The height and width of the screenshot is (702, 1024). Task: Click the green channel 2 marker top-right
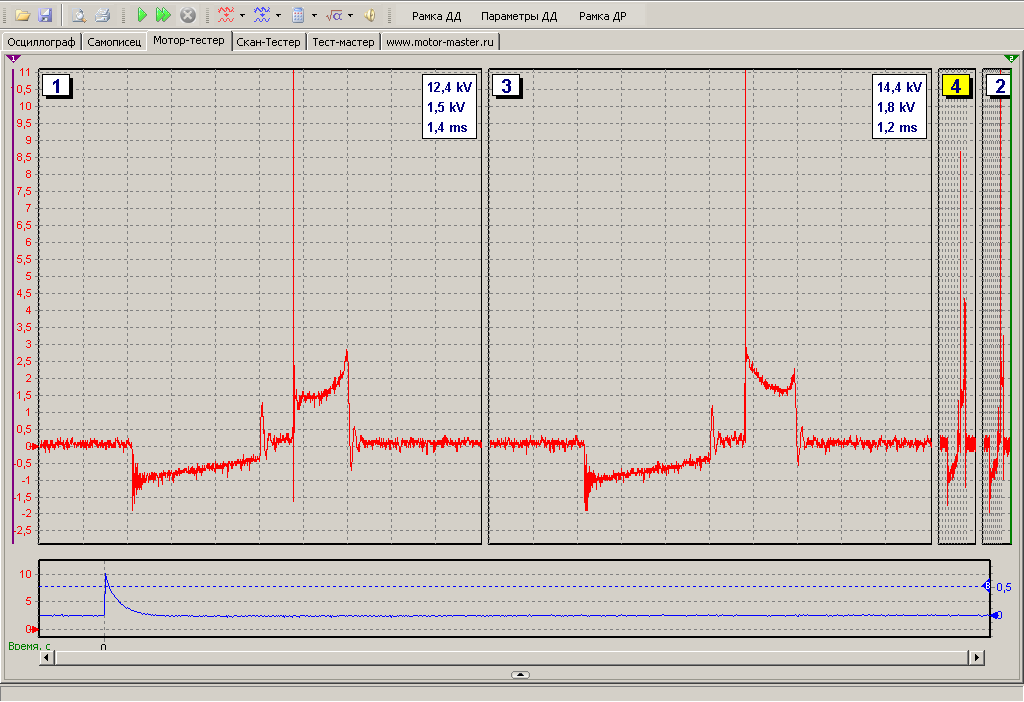coord(1011,59)
